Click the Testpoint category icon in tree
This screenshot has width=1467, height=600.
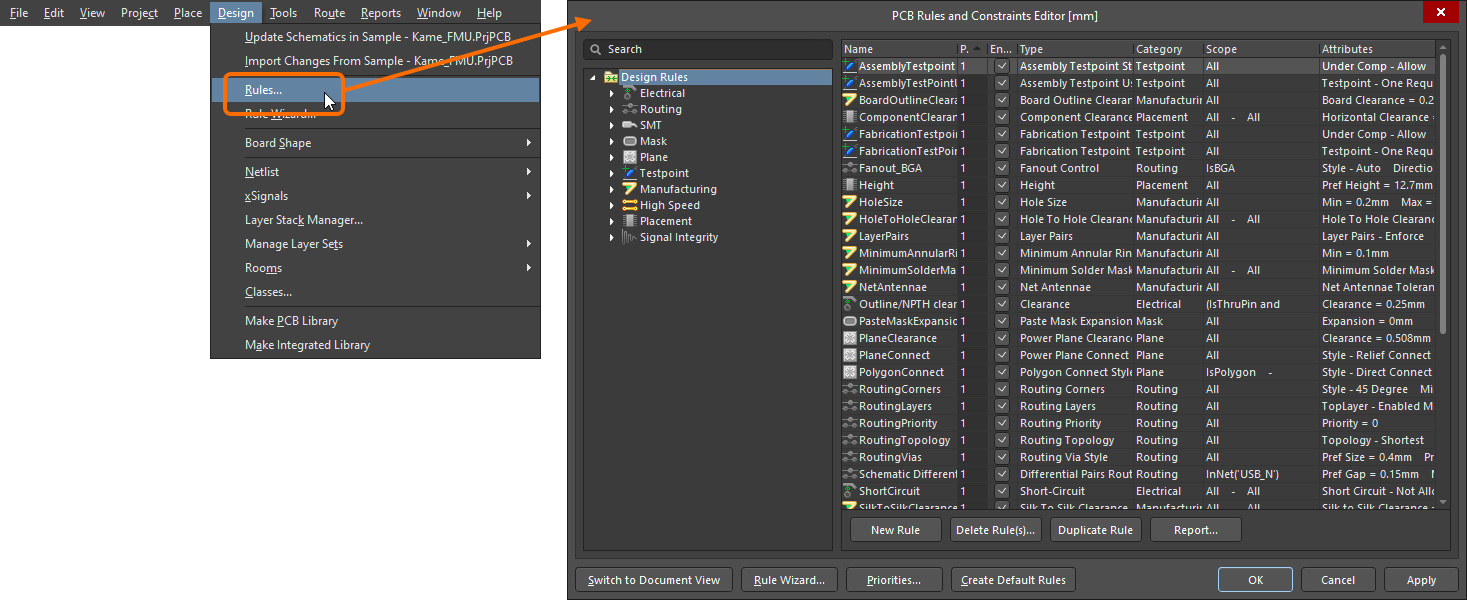630,173
